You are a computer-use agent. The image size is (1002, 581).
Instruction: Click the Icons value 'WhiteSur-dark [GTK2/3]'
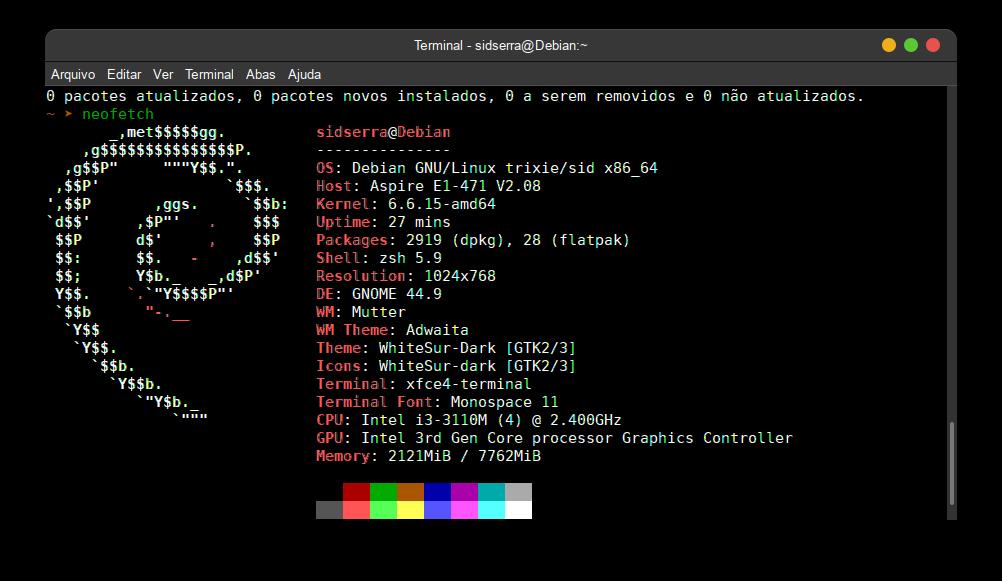(477, 366)
